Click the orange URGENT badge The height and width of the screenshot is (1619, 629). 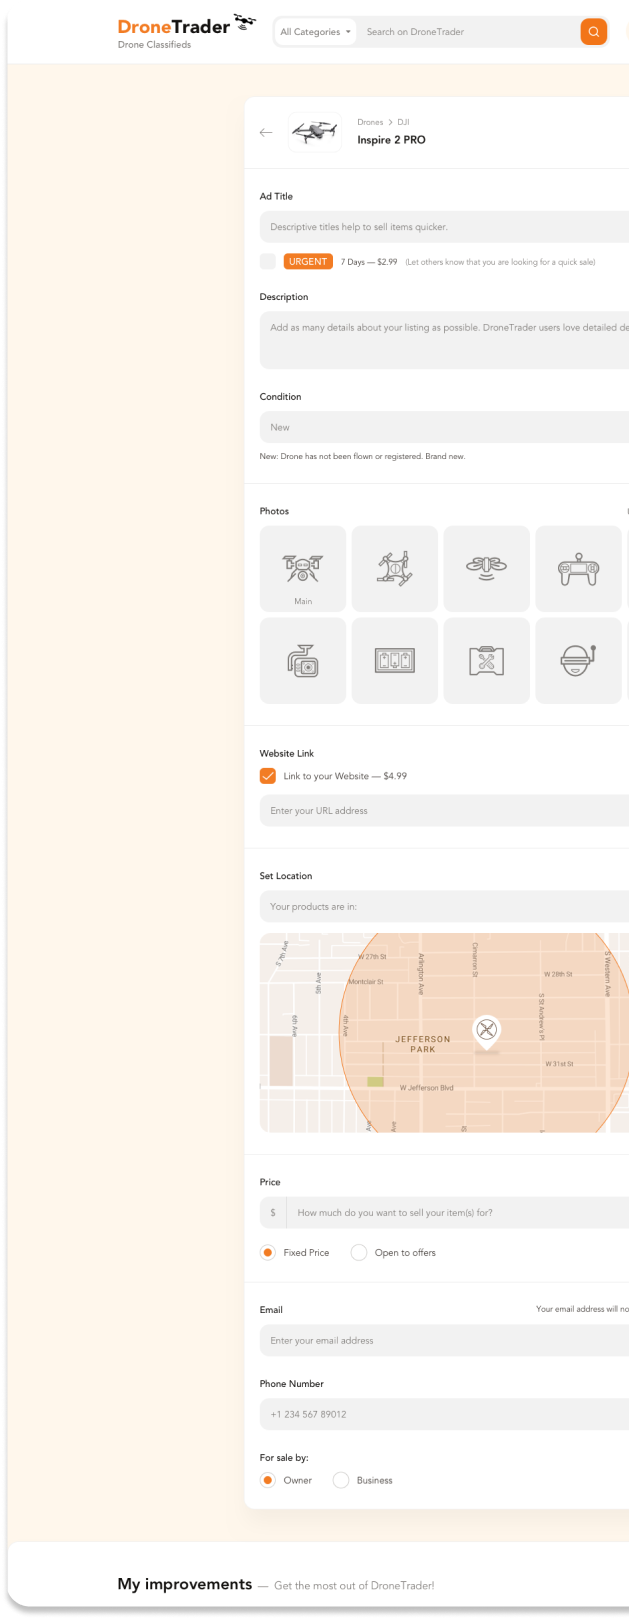click(x=308, y=261)
